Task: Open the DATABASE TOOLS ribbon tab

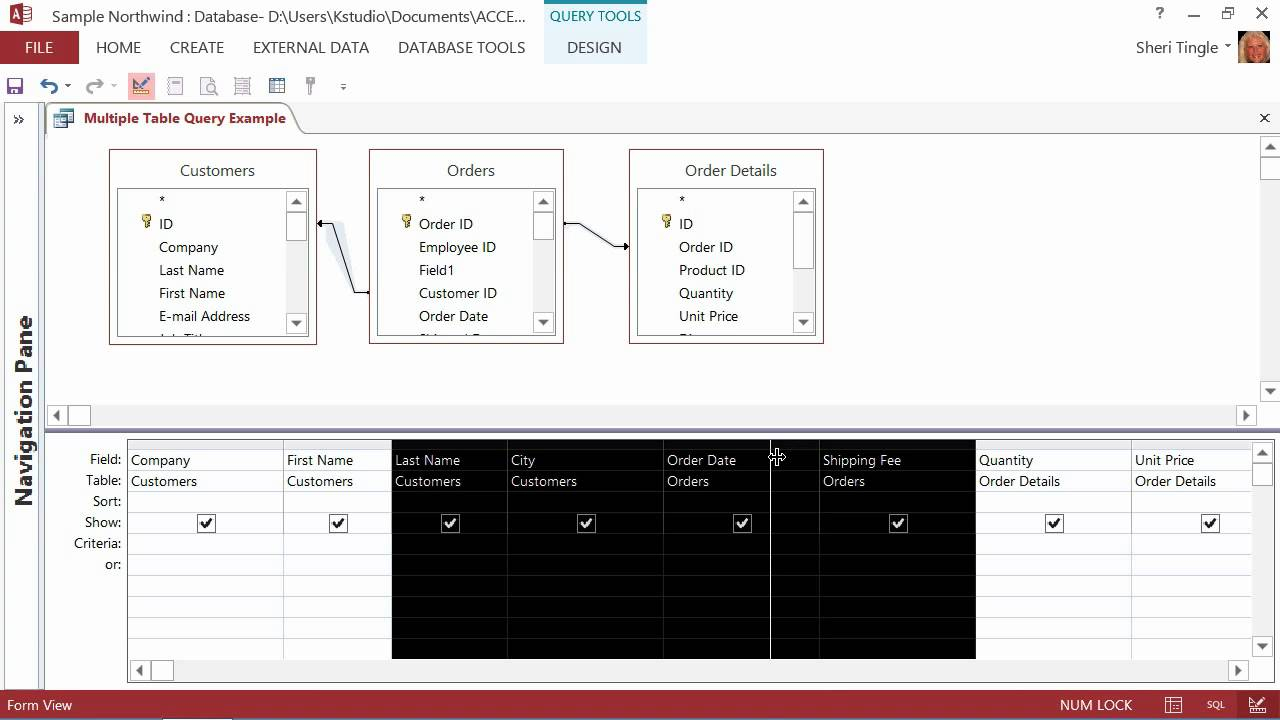Action: pos(462,47)
